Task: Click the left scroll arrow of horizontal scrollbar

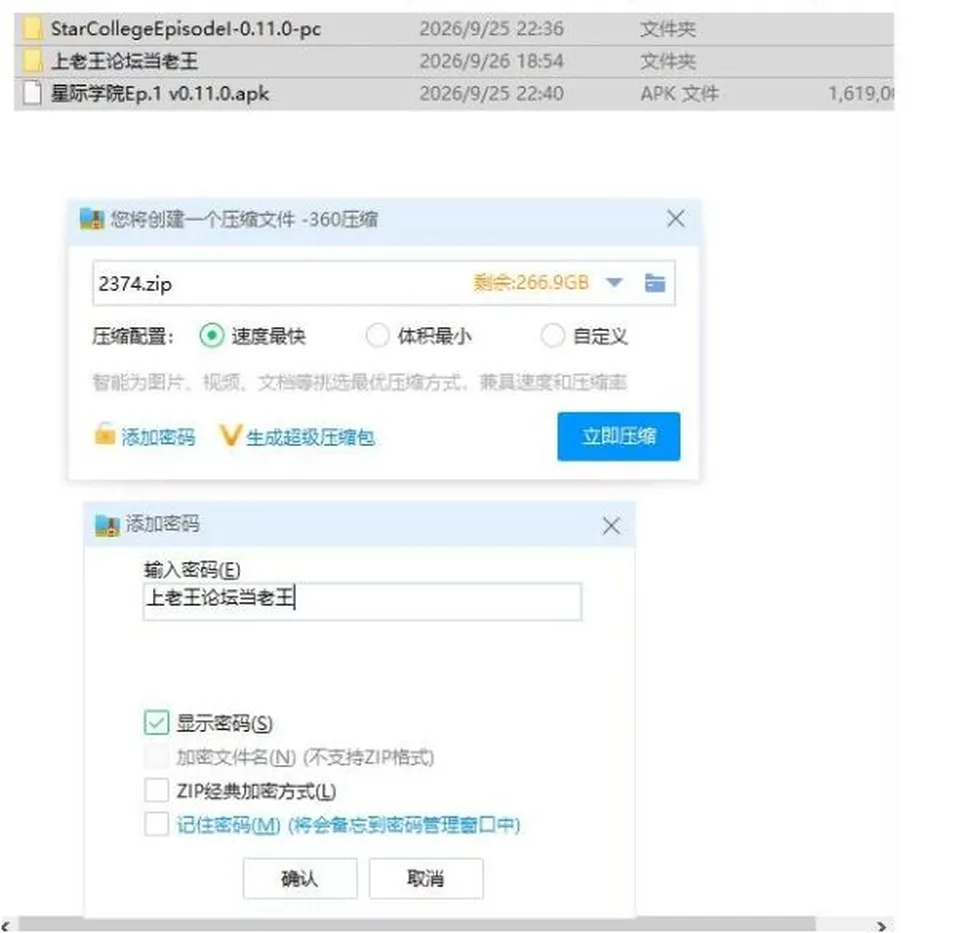Action: click(x=6, y=926)
